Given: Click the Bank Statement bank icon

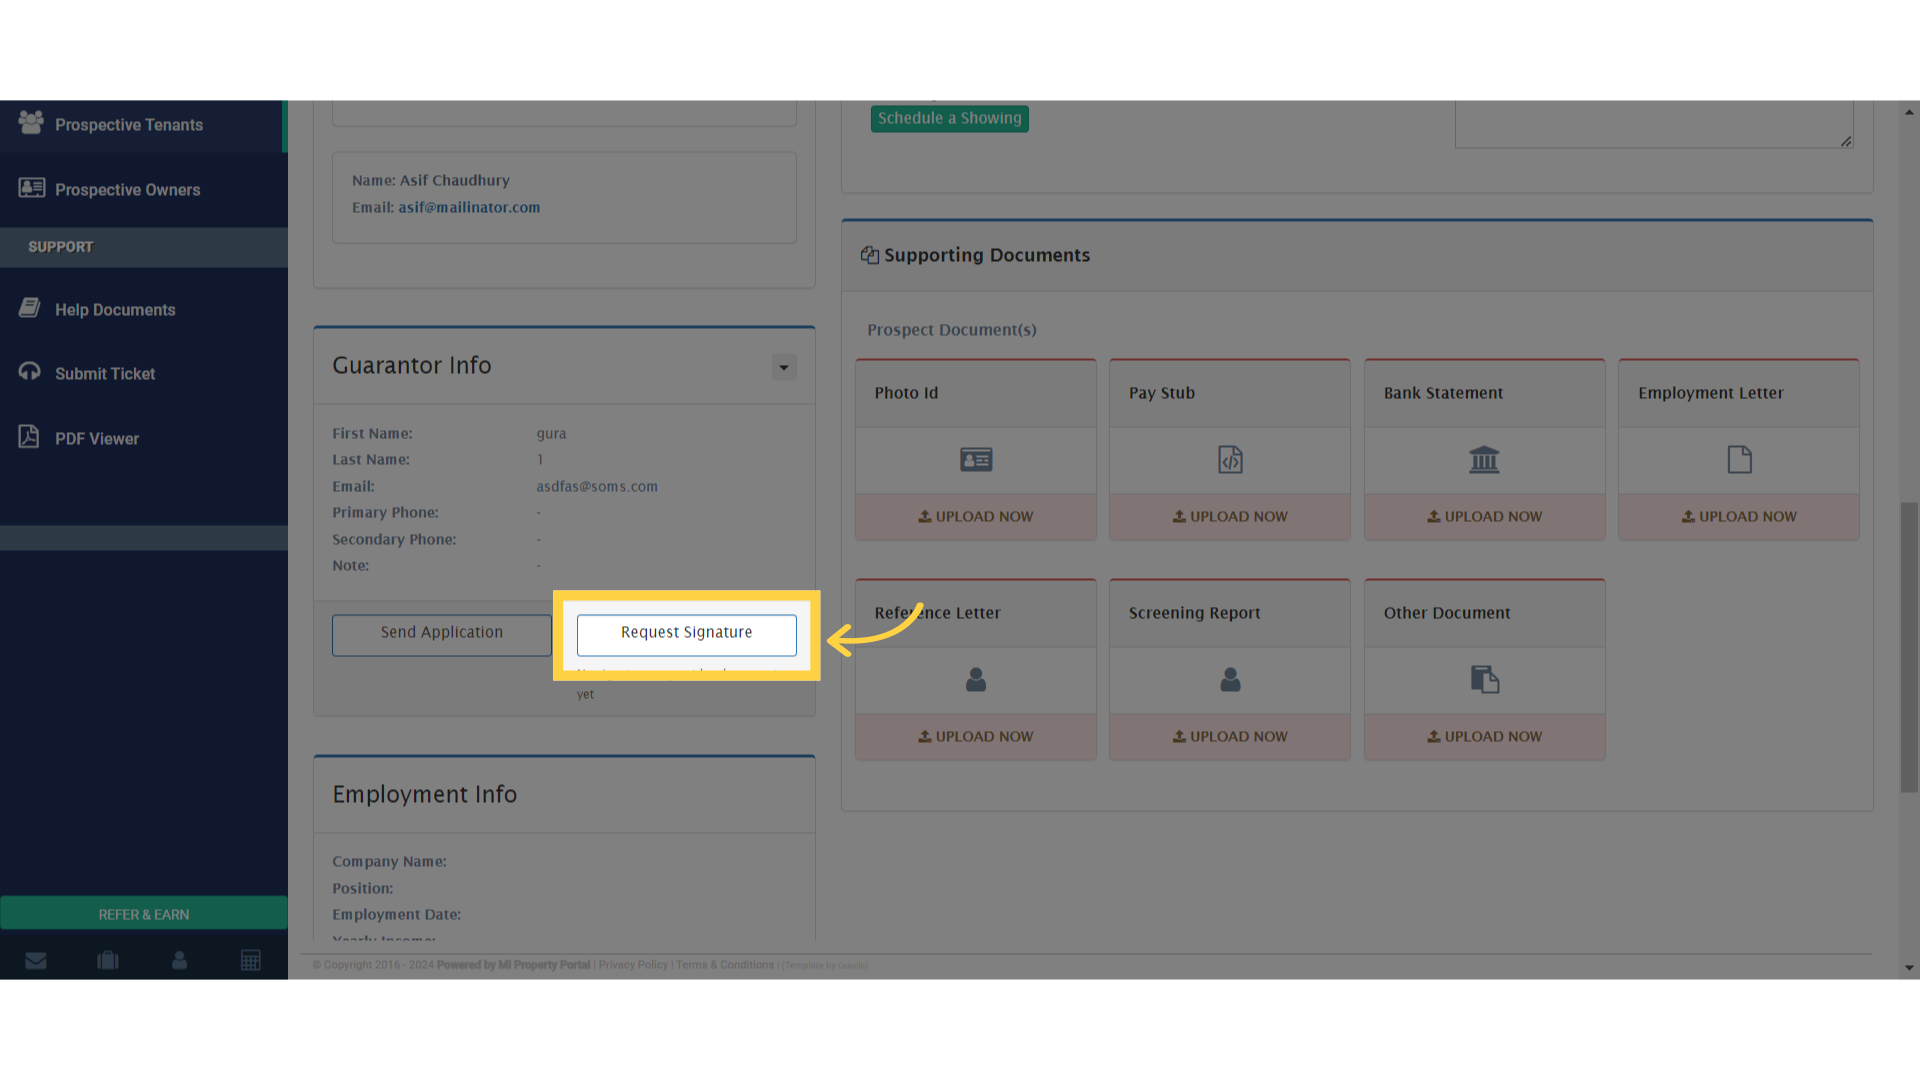Looking at the screenshot, I should click(1484, 460).
